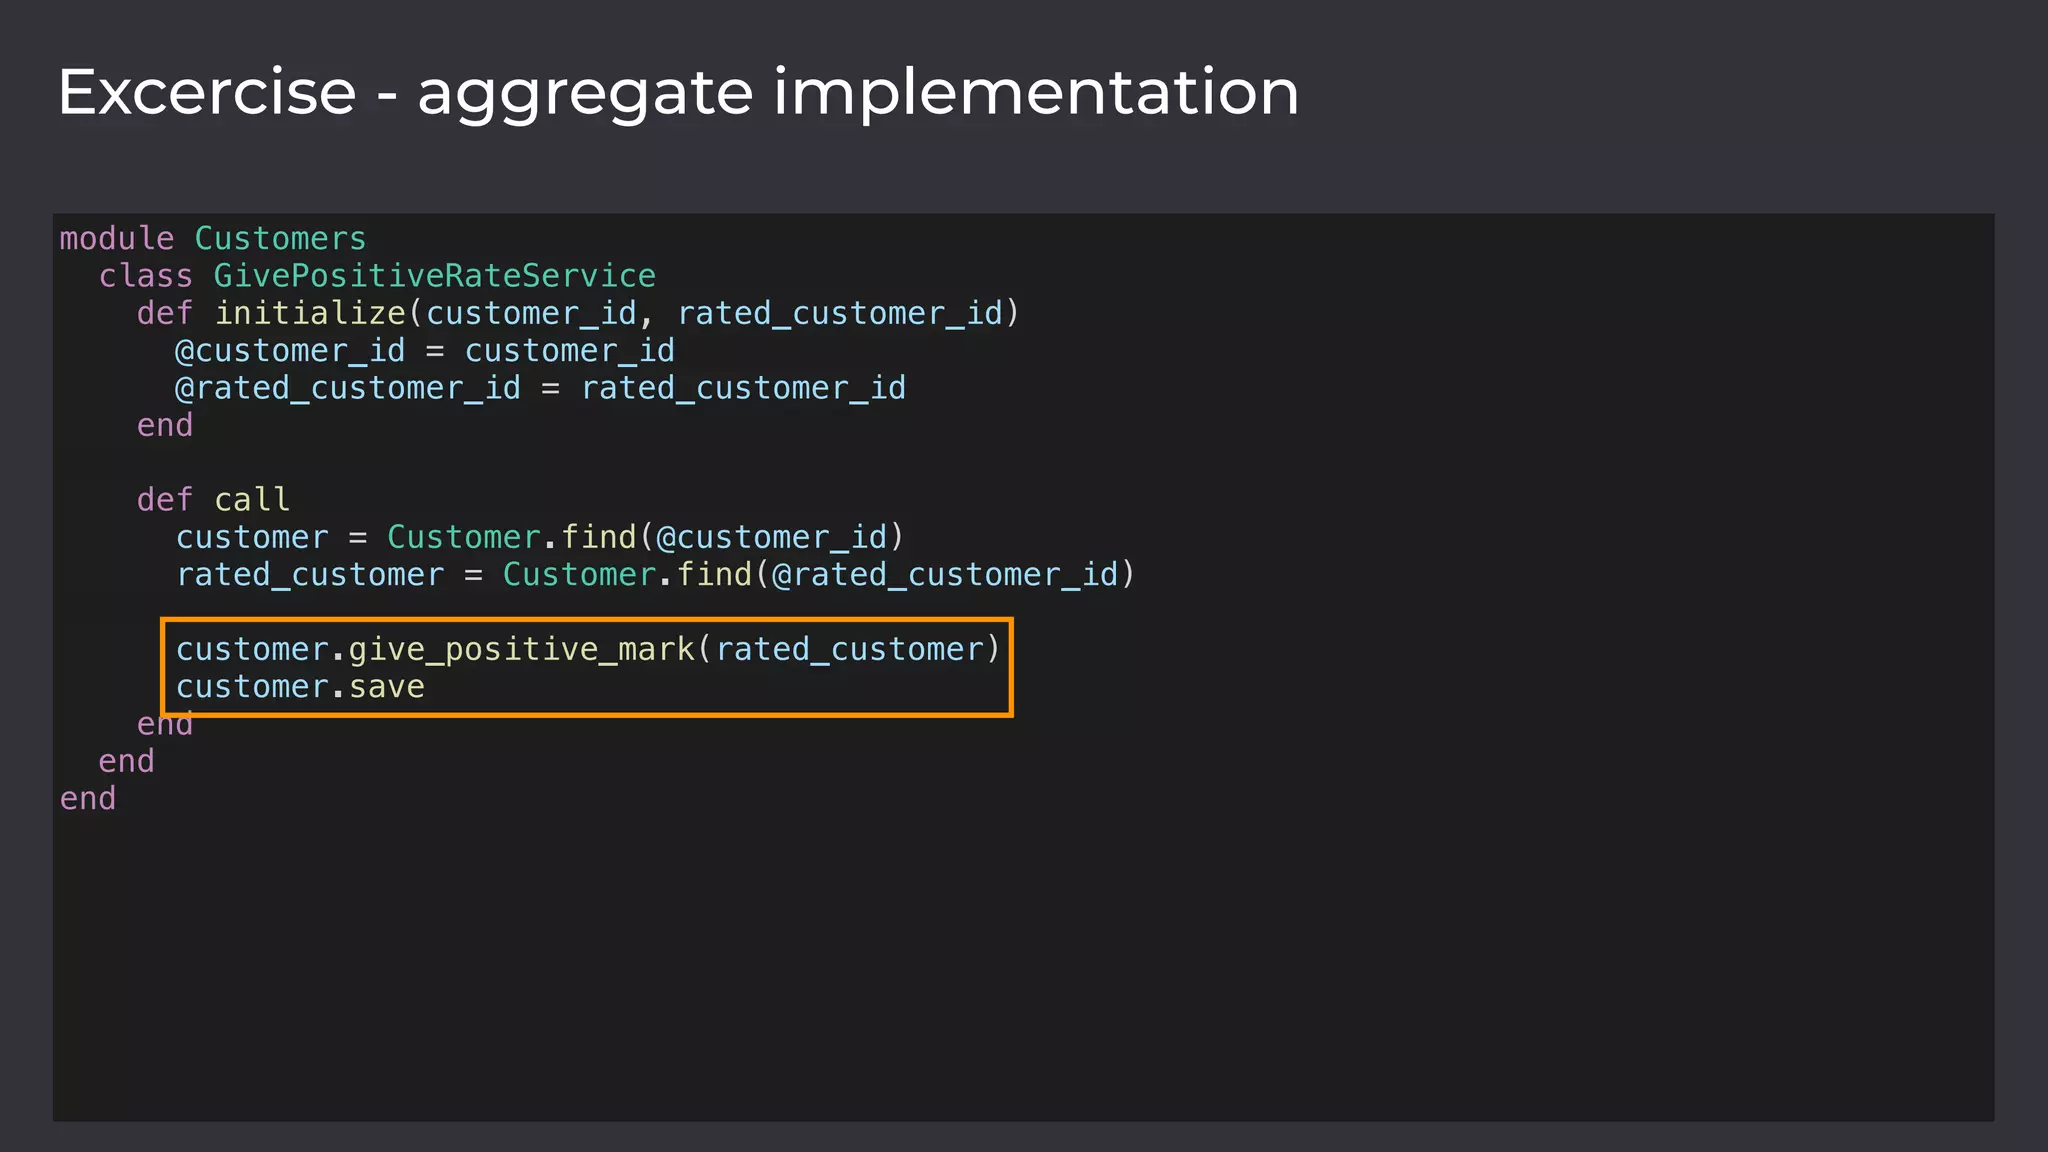Click the 'def initialize(customer_id, rated_customer_id)' line
The height and width of the screenshot is (1152, 2048).
[578, 314]
